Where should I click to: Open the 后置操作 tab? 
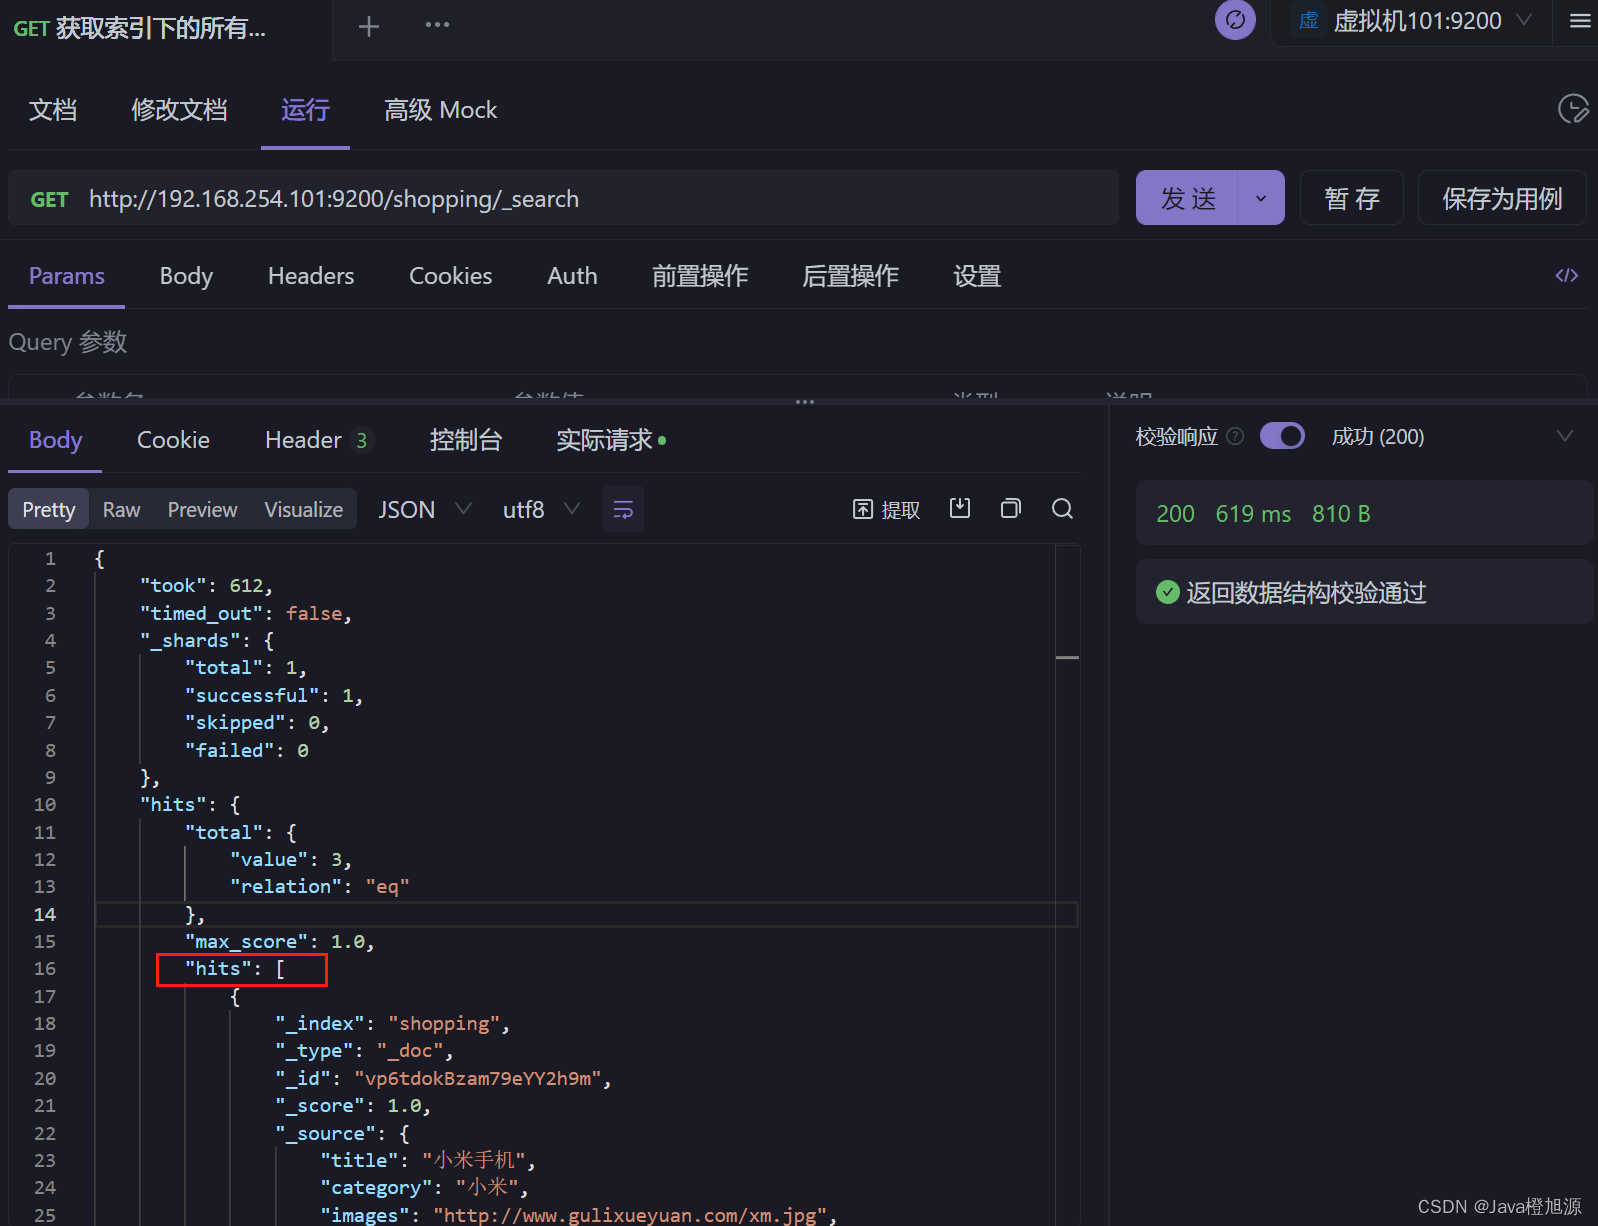[x=850, y=276]
